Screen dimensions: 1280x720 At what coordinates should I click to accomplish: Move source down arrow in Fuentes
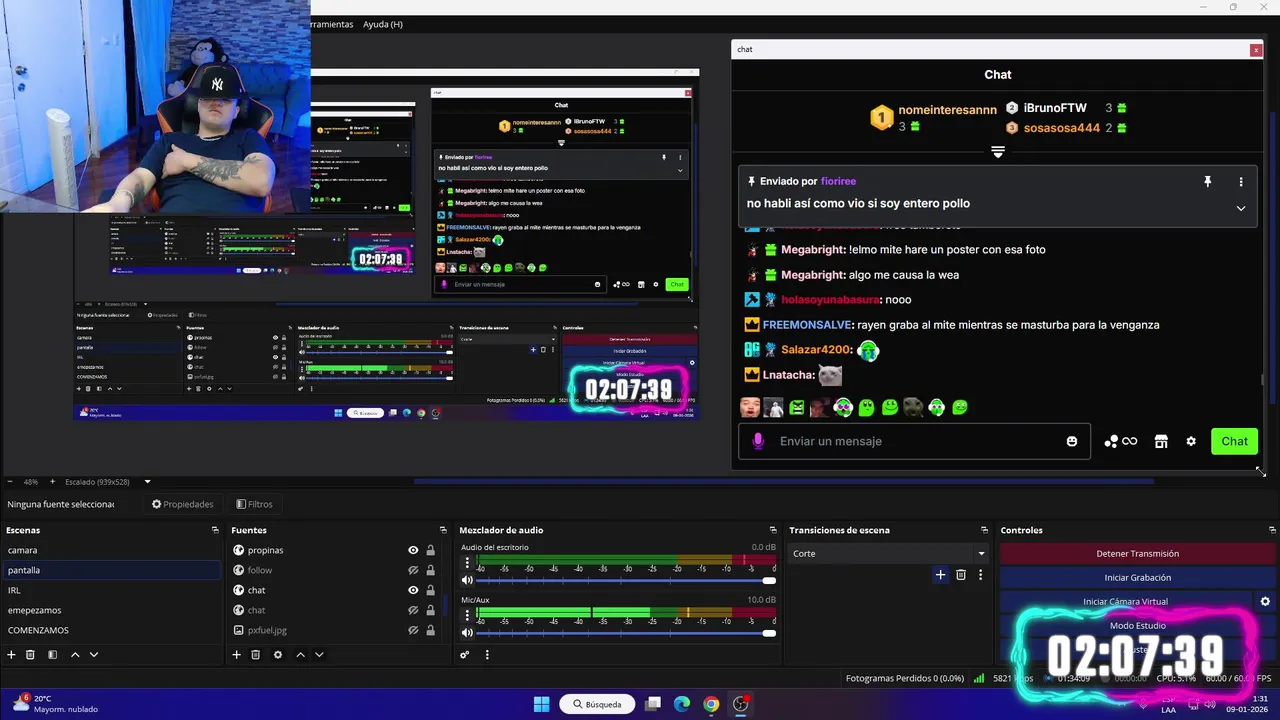click(x=319, y=655)
